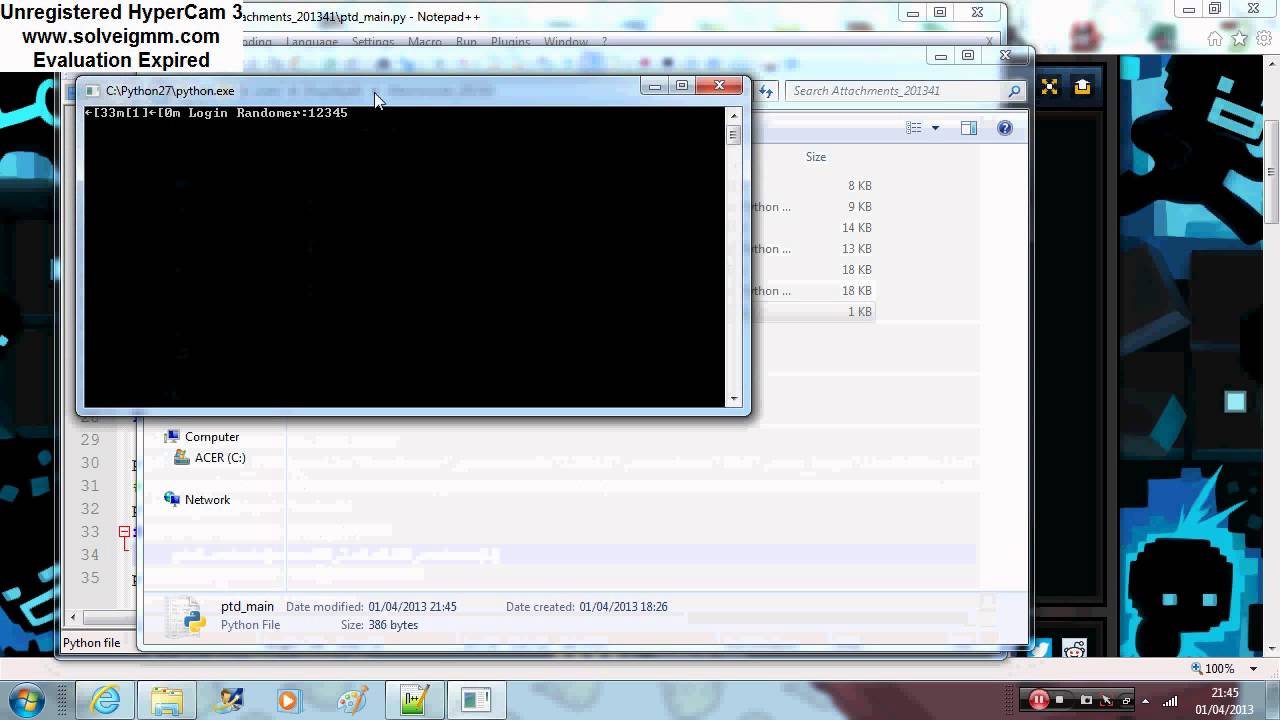Switch to the python console taskbar icon
This screenshot has height=720, width=1280.
[476, 700]
